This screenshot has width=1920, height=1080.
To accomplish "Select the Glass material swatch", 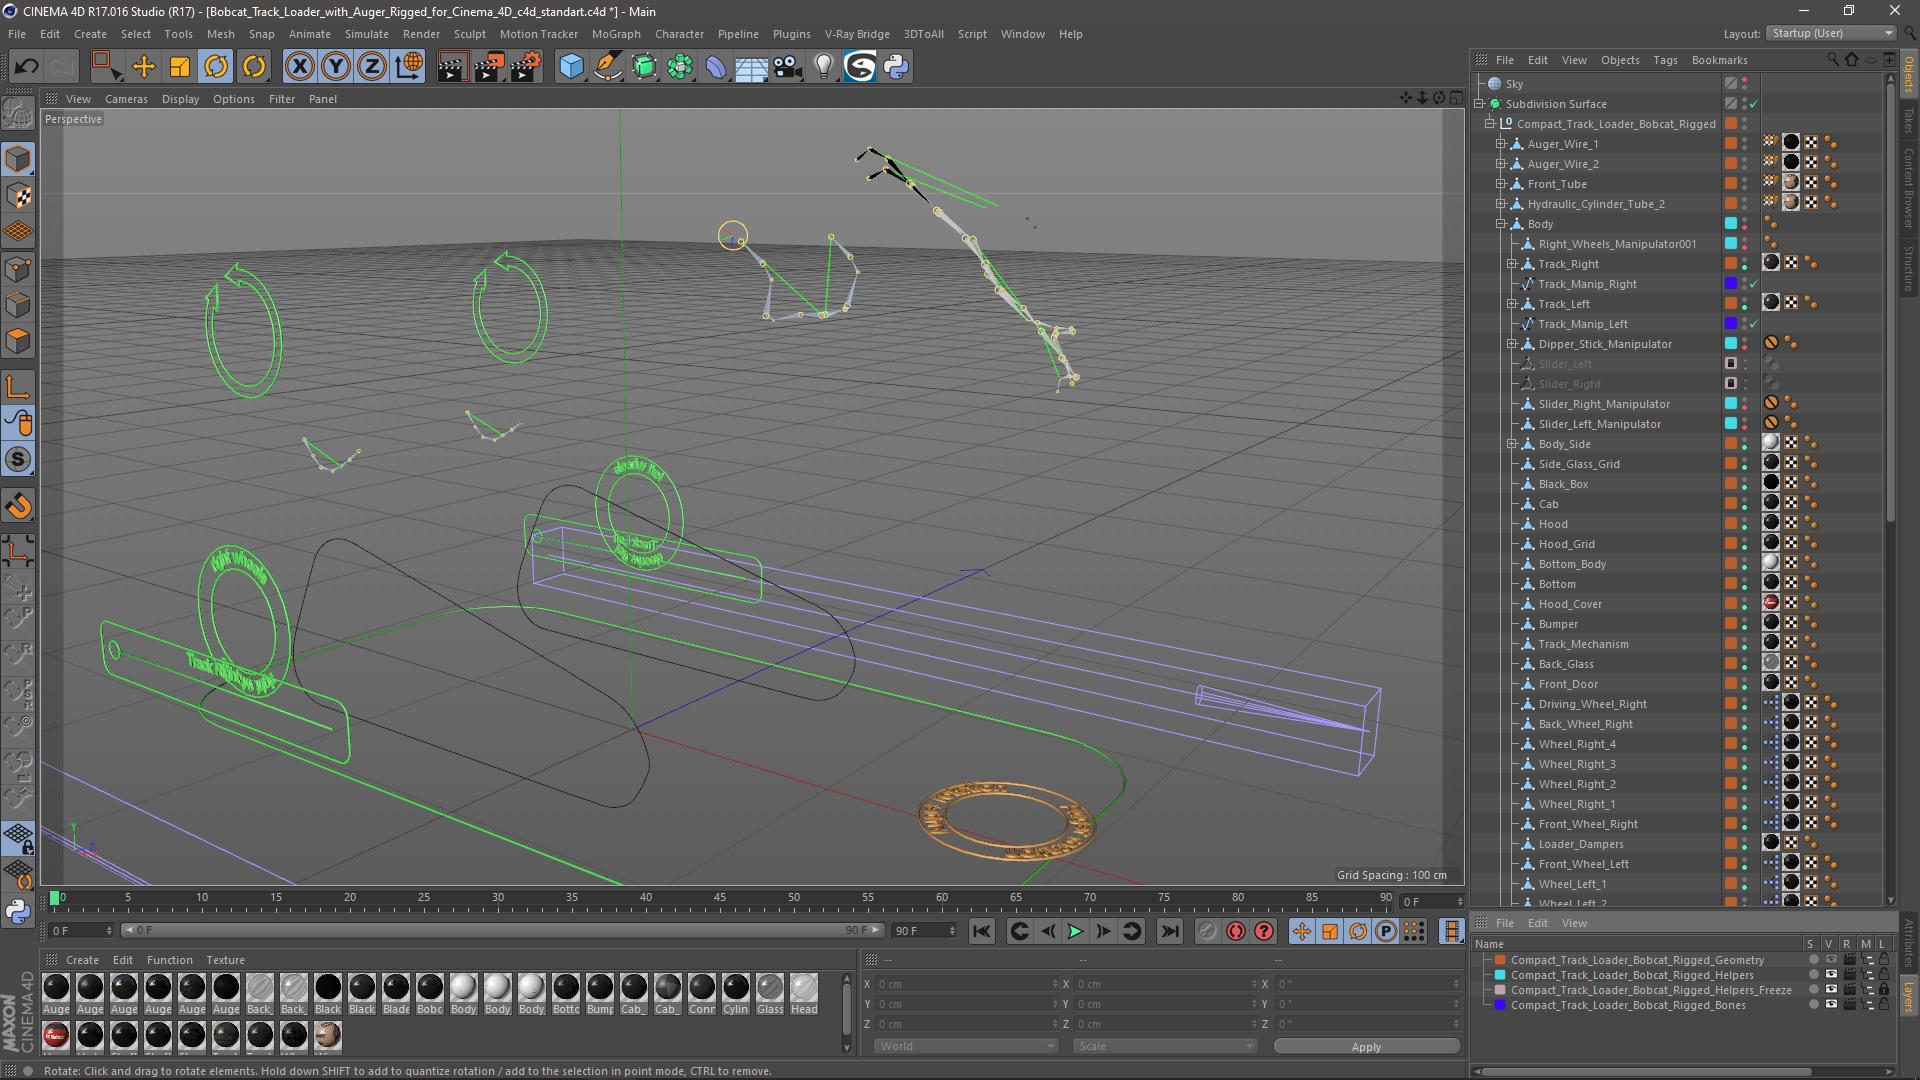I will [x=770, y=990].
